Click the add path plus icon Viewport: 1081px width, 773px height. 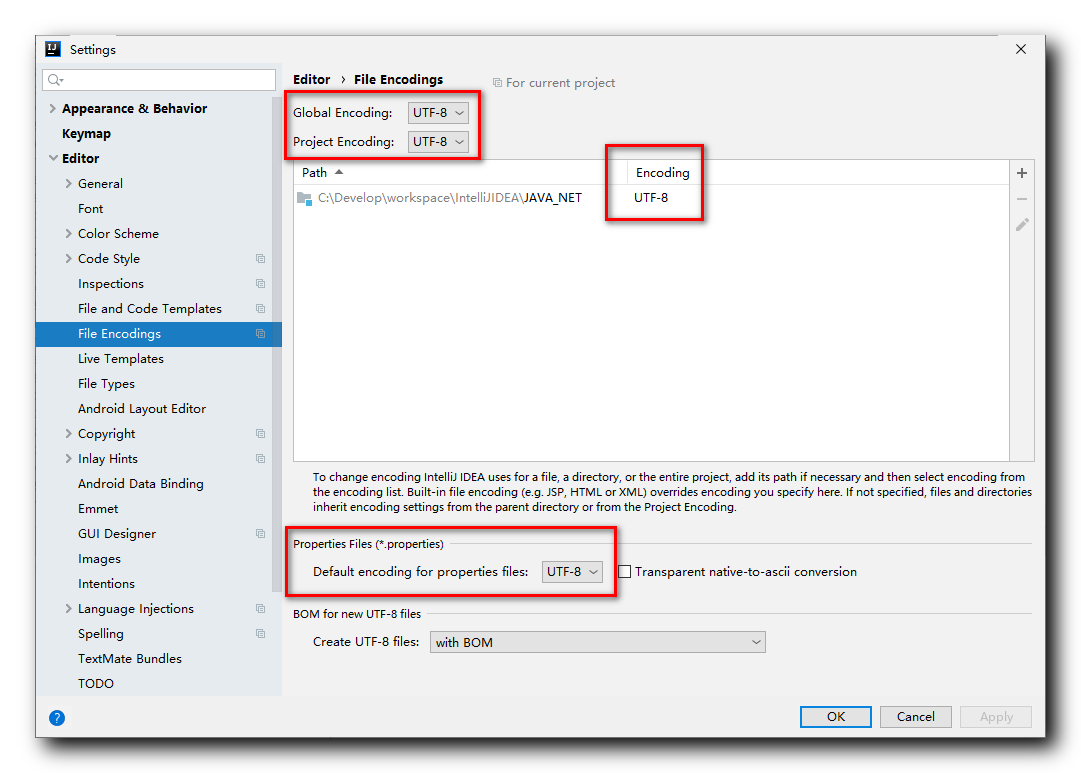click(1022, 173)
